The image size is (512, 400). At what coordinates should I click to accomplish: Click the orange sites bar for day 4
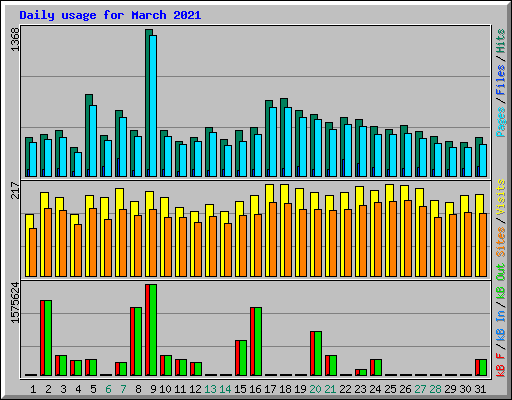(78, 250)
